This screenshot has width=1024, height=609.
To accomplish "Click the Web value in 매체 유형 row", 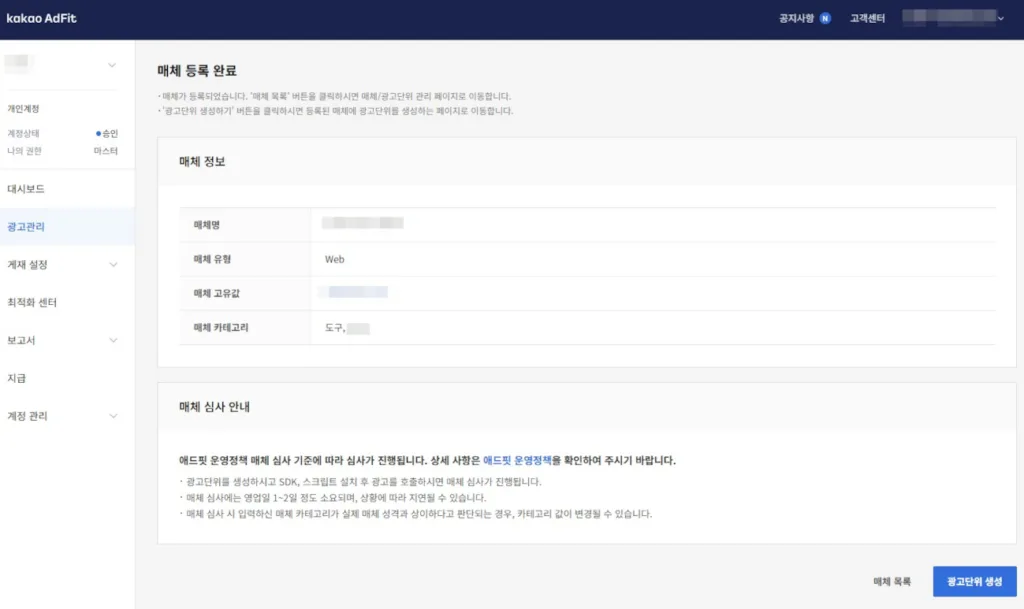I will [x=335, y=258].
